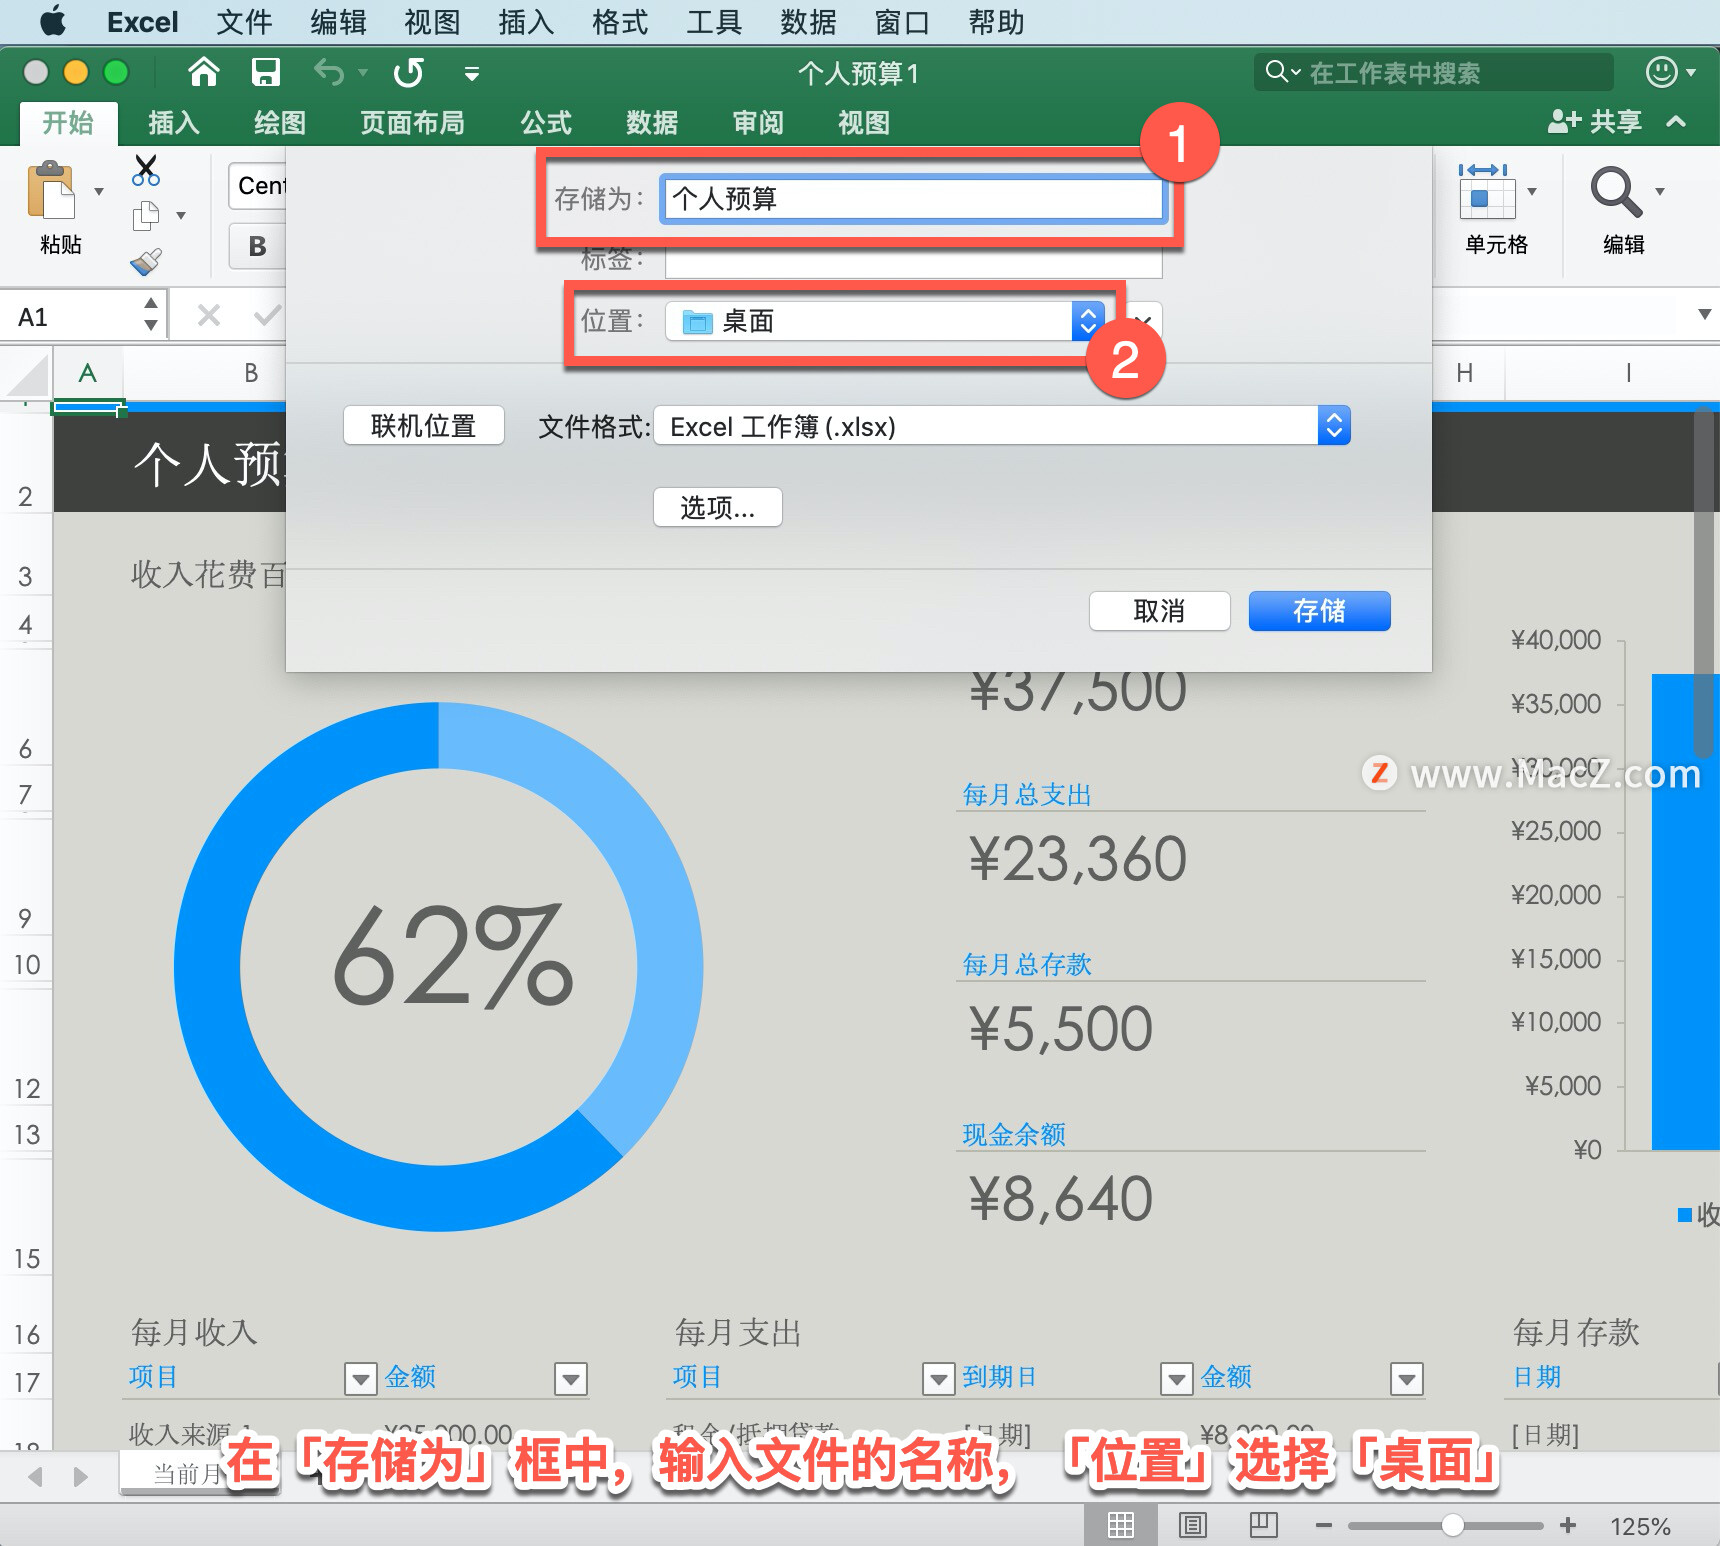The height and width of the screenshot is (1546, 1720).
Task: Select column header H
Action: (1465, 373)
